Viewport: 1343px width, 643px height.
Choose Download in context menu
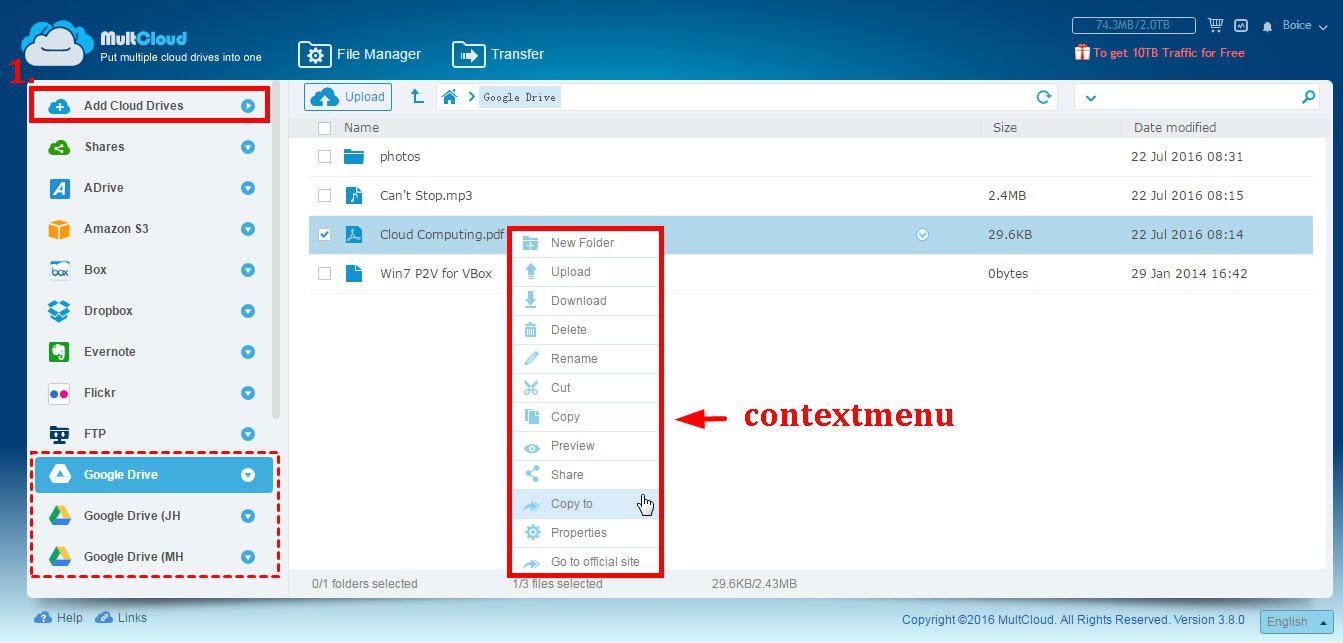pos(585,301)
